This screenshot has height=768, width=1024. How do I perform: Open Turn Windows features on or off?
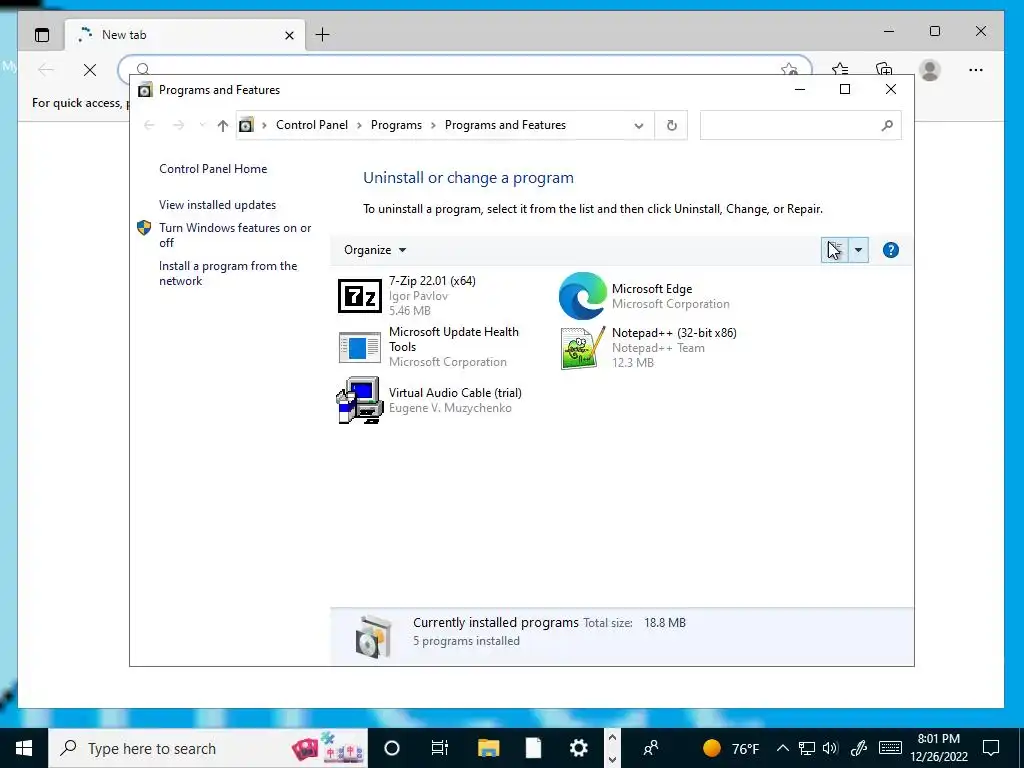tap(235, 235)
